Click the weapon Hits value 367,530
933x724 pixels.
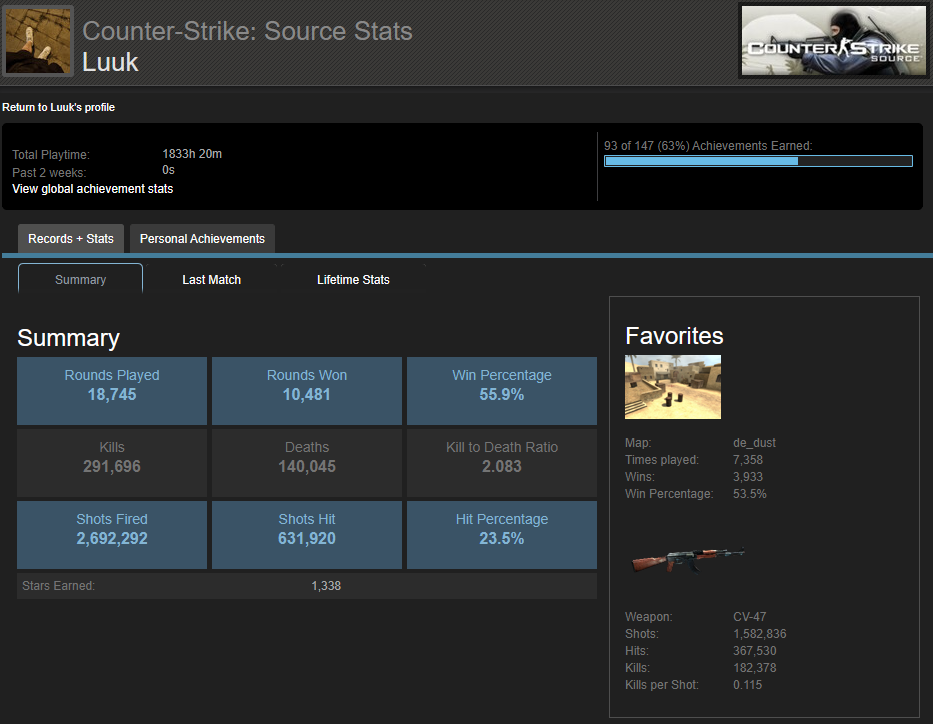[754, 651]
